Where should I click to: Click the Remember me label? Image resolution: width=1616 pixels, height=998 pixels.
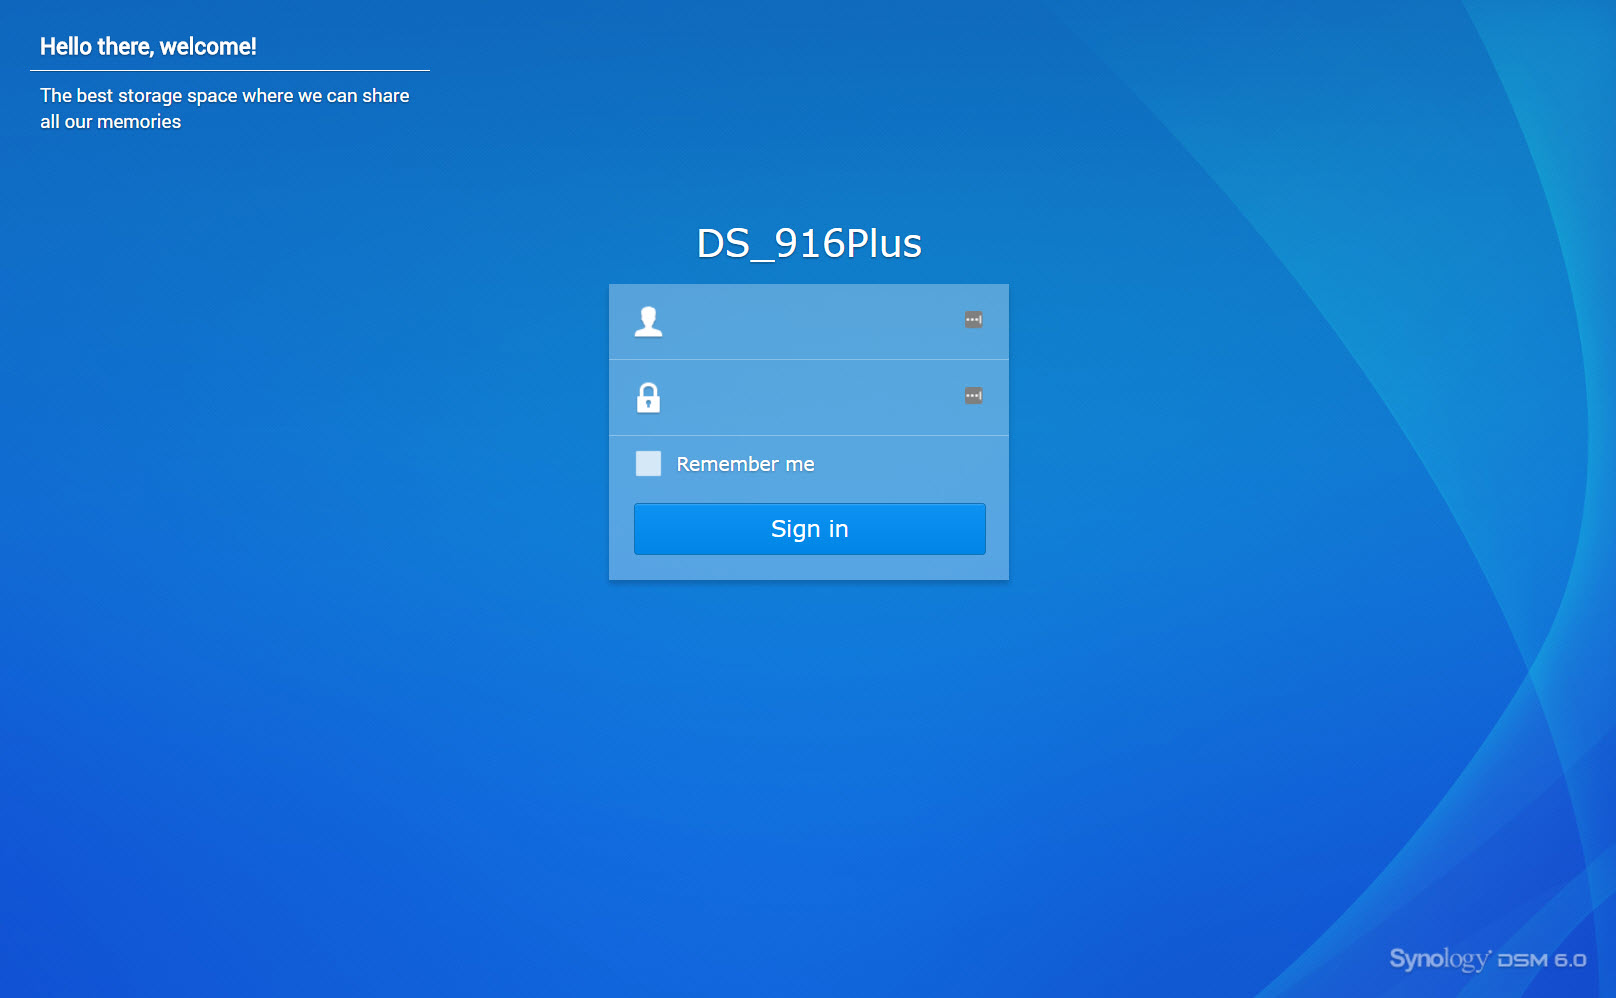(x=745, y=464)
